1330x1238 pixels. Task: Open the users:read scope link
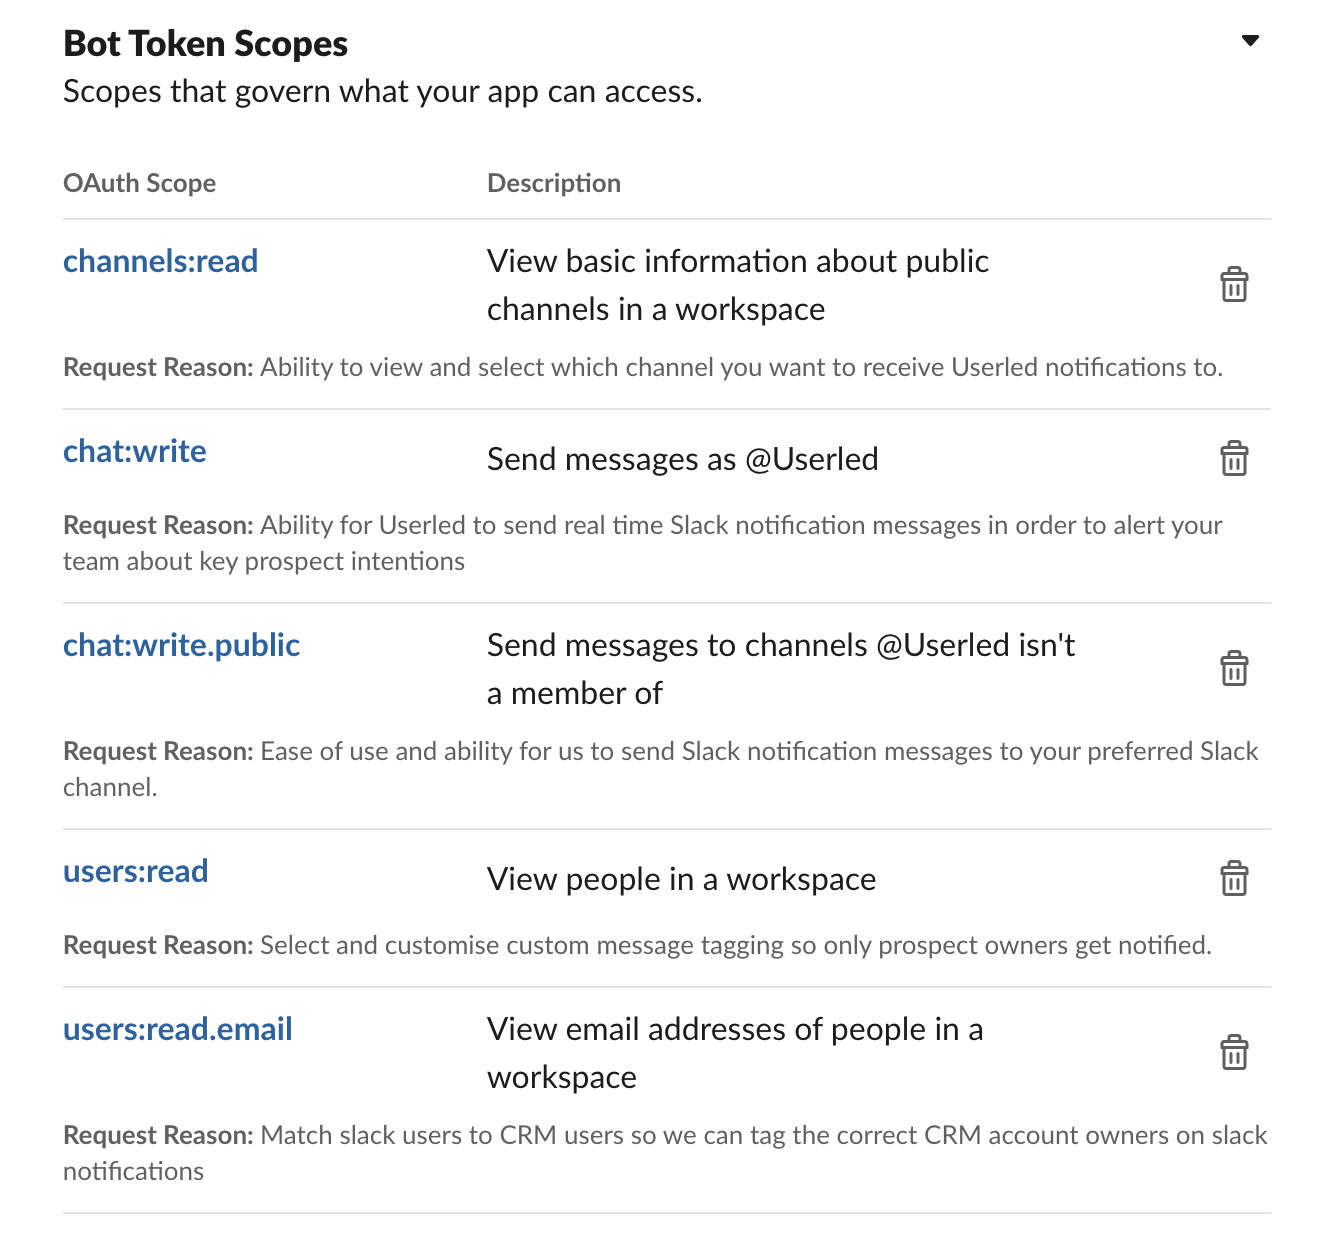(x=135, y=871)
